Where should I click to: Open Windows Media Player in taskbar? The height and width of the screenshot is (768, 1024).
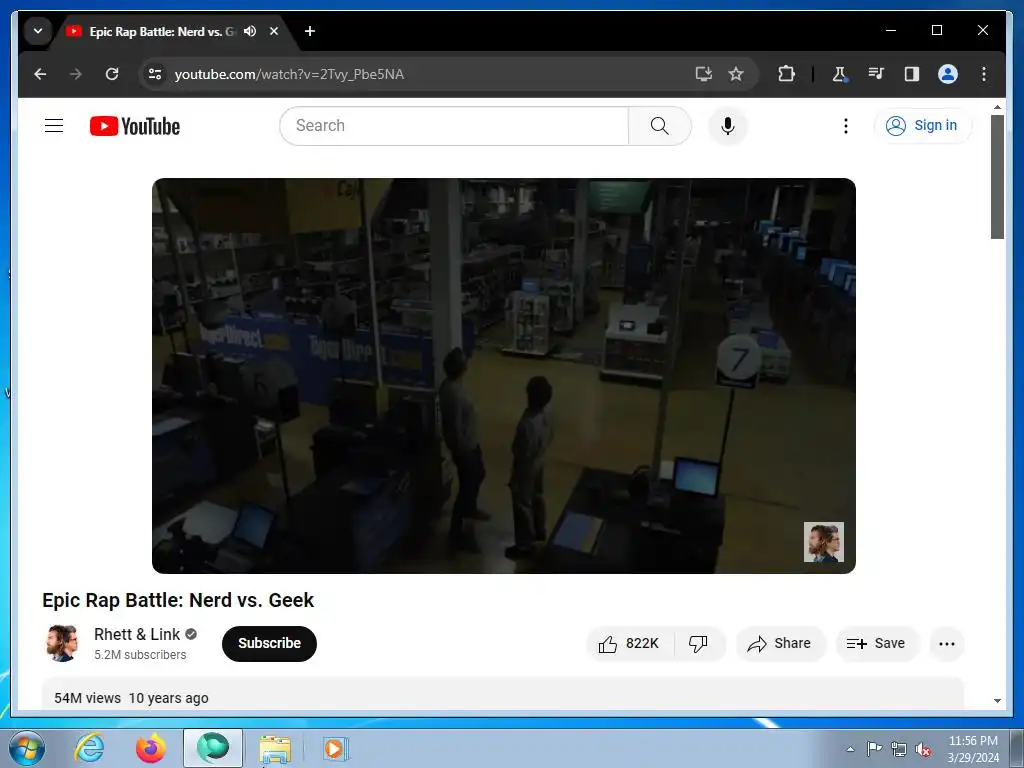(x=336, y=749)
